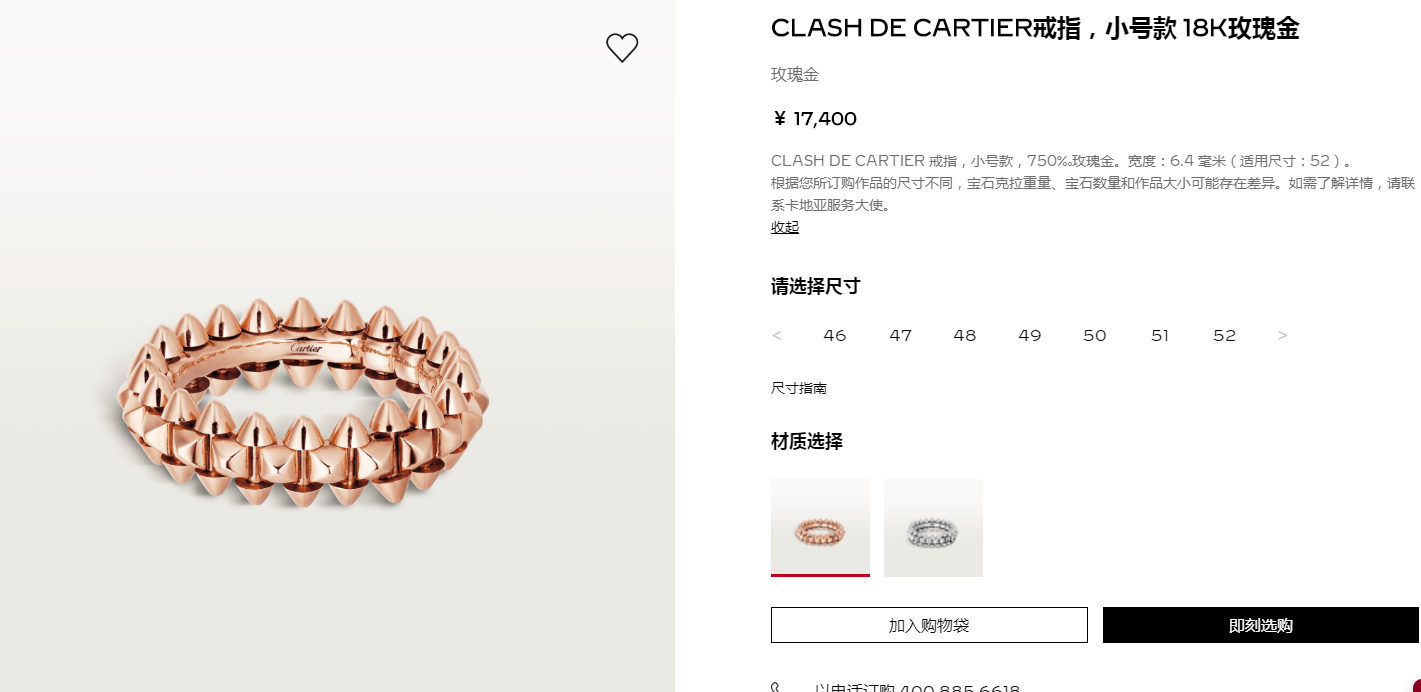Select the rose gold material swatch
The height and width of the screenshot is (692, 1421).
coord(820,527)
